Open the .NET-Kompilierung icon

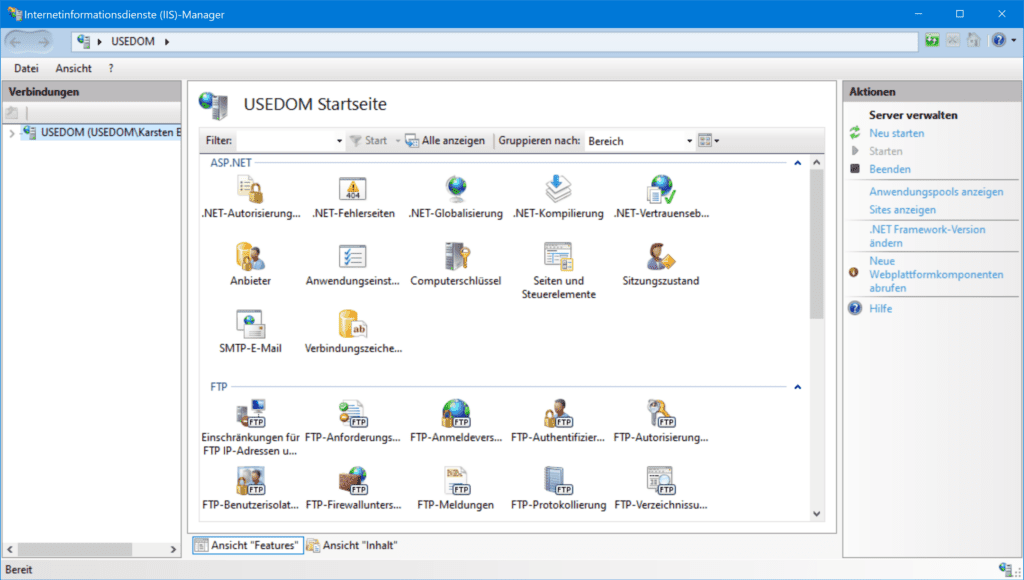point(558,189)
